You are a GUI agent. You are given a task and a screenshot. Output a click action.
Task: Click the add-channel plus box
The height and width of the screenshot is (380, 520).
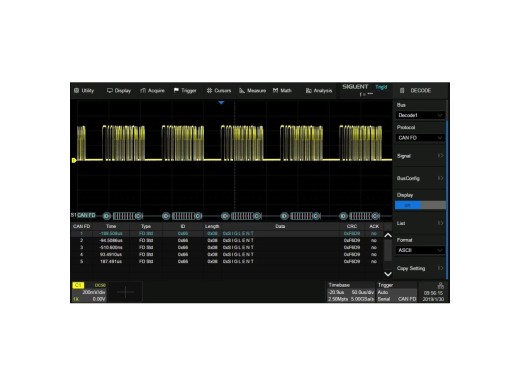pos(125,292)
